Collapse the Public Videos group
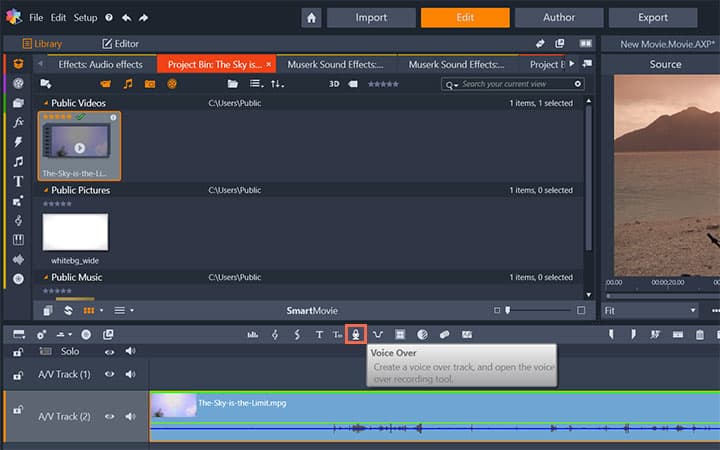The height and width of the screenshot is (450, 720). click(45, 103)
